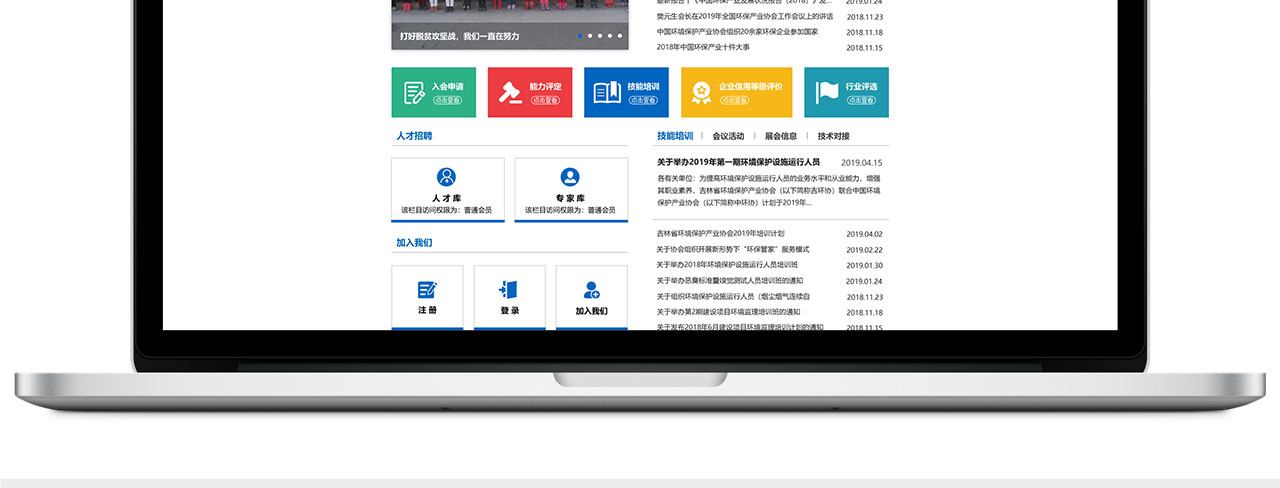Screen dimensions: 1280x488
Task: Click 点击查看 button on 企业信用等级评价 tile
Action: coord(734,100)
